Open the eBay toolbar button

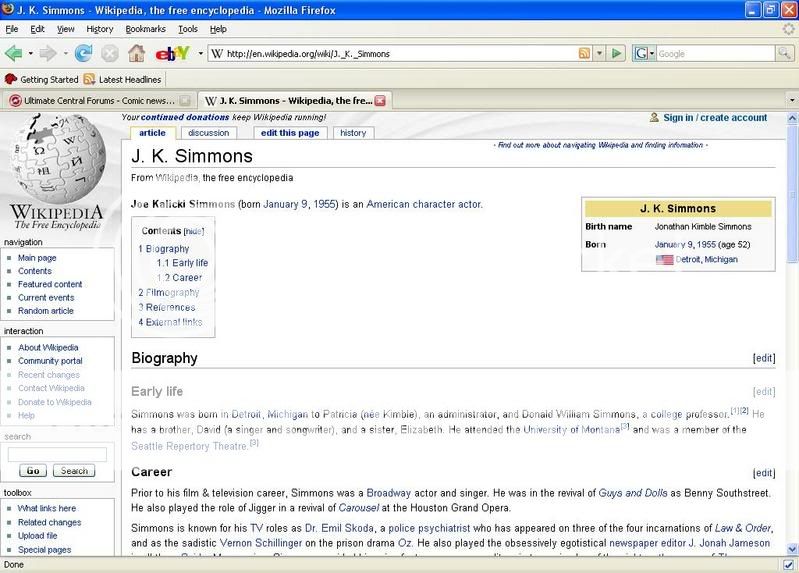172,53
